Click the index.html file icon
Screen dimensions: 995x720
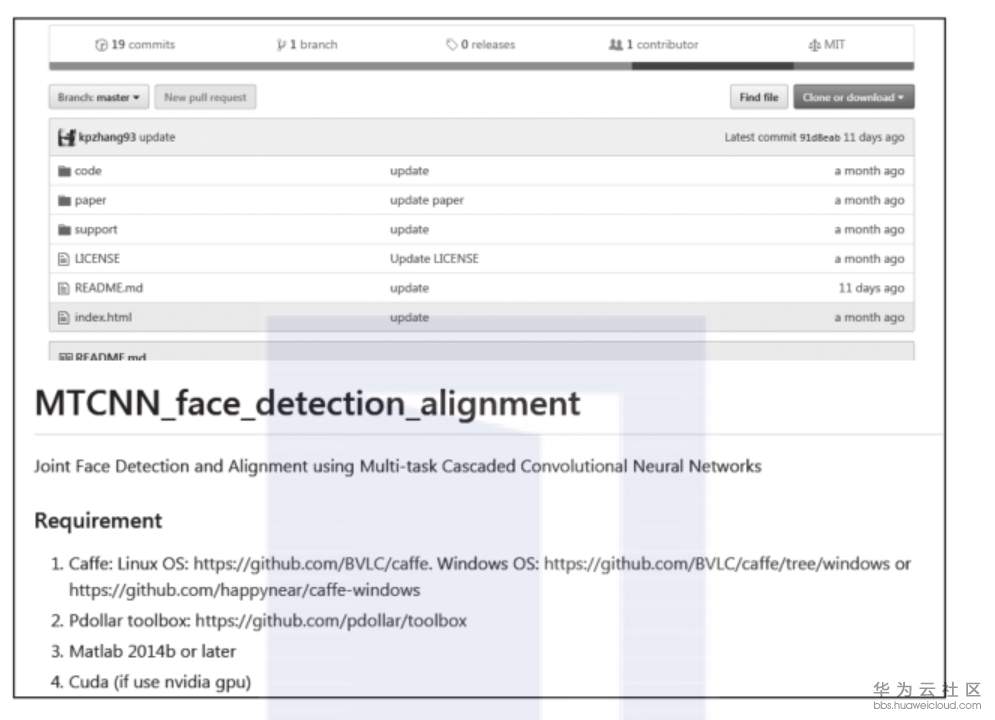pos(63,317)
